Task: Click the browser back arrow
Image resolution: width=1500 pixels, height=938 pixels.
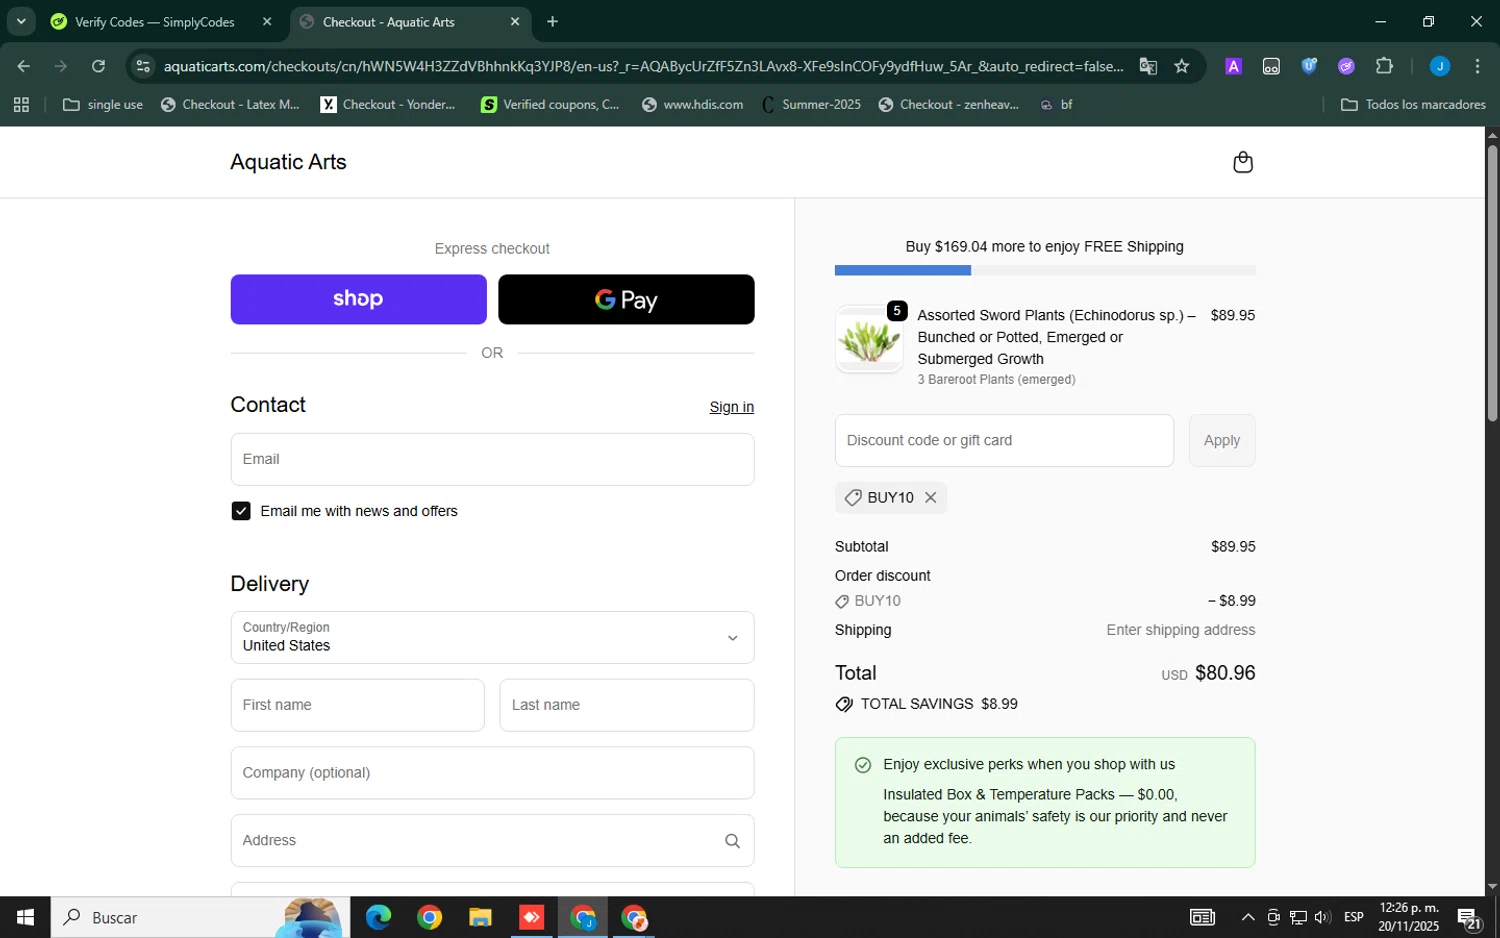Action: [x=23, y=66]
